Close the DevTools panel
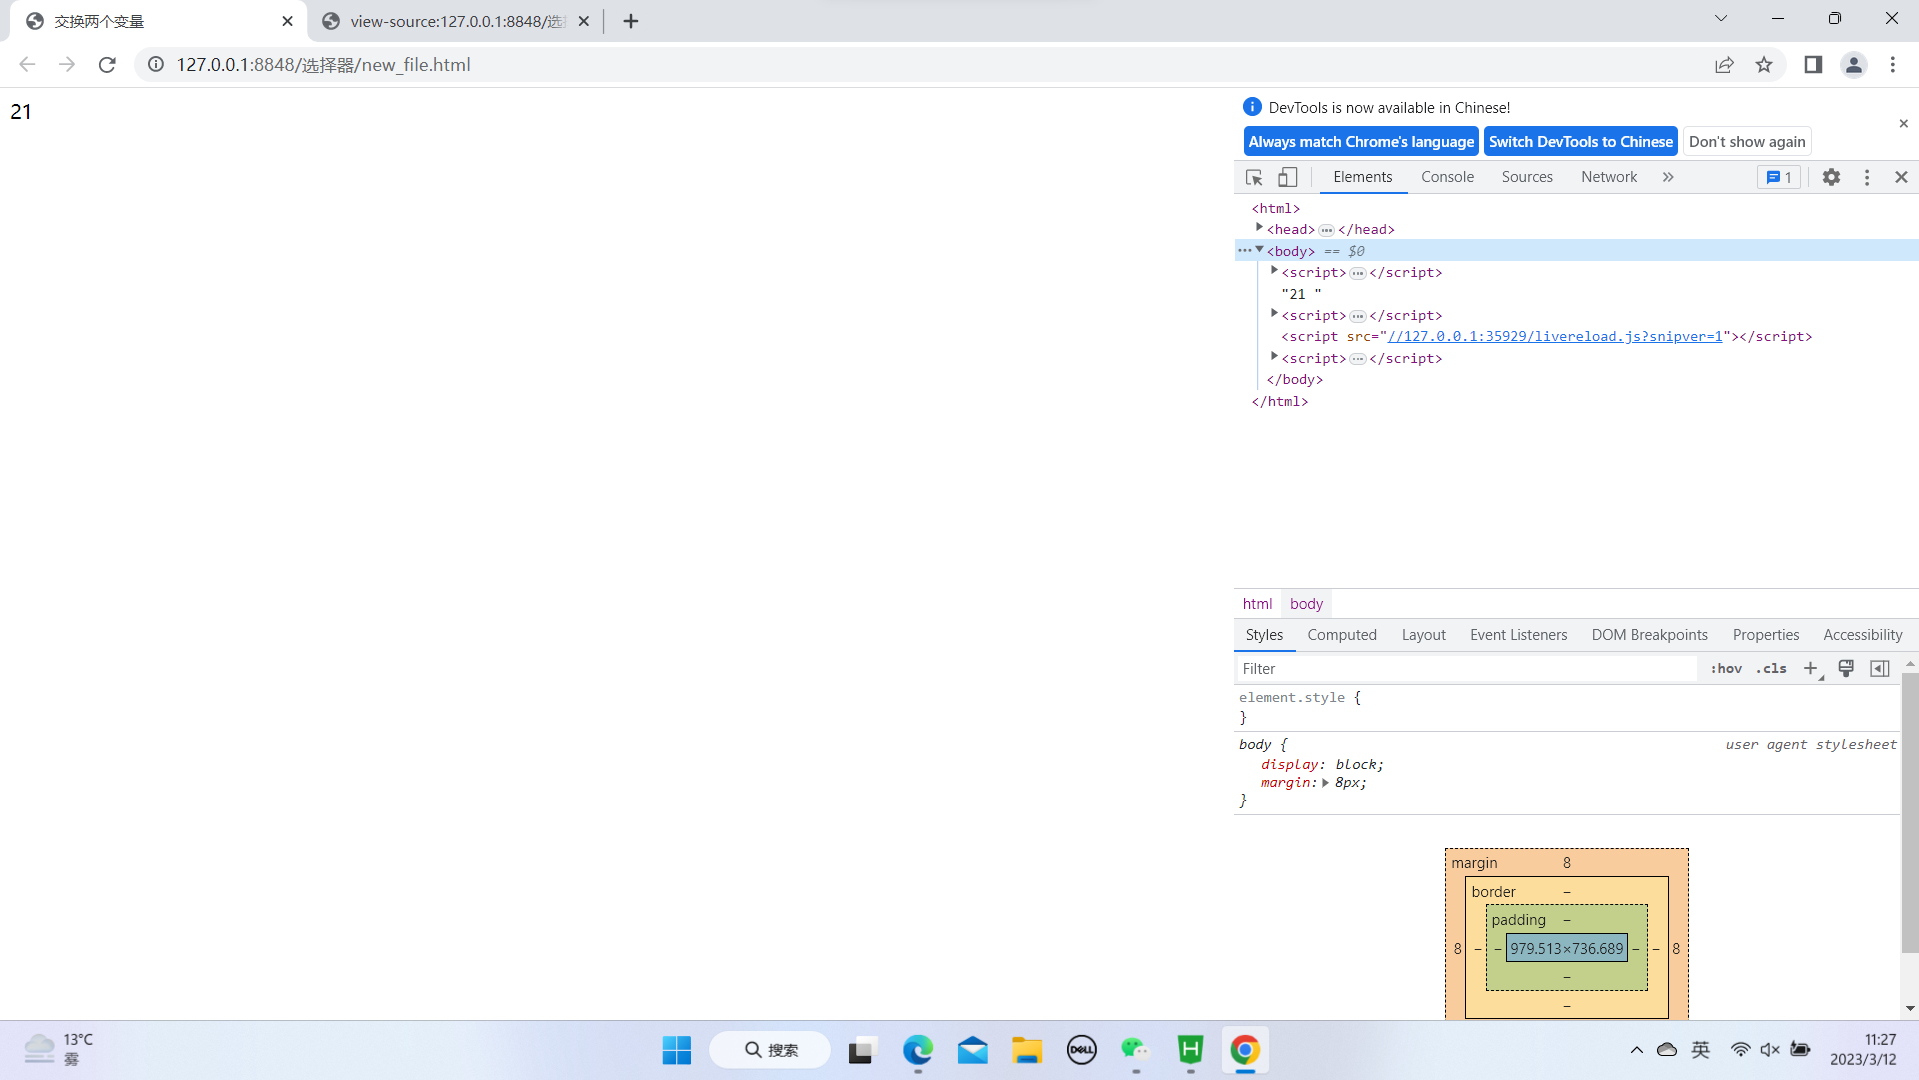The height and width of the screenshot is (1080, 1919). coord(1901,177)
